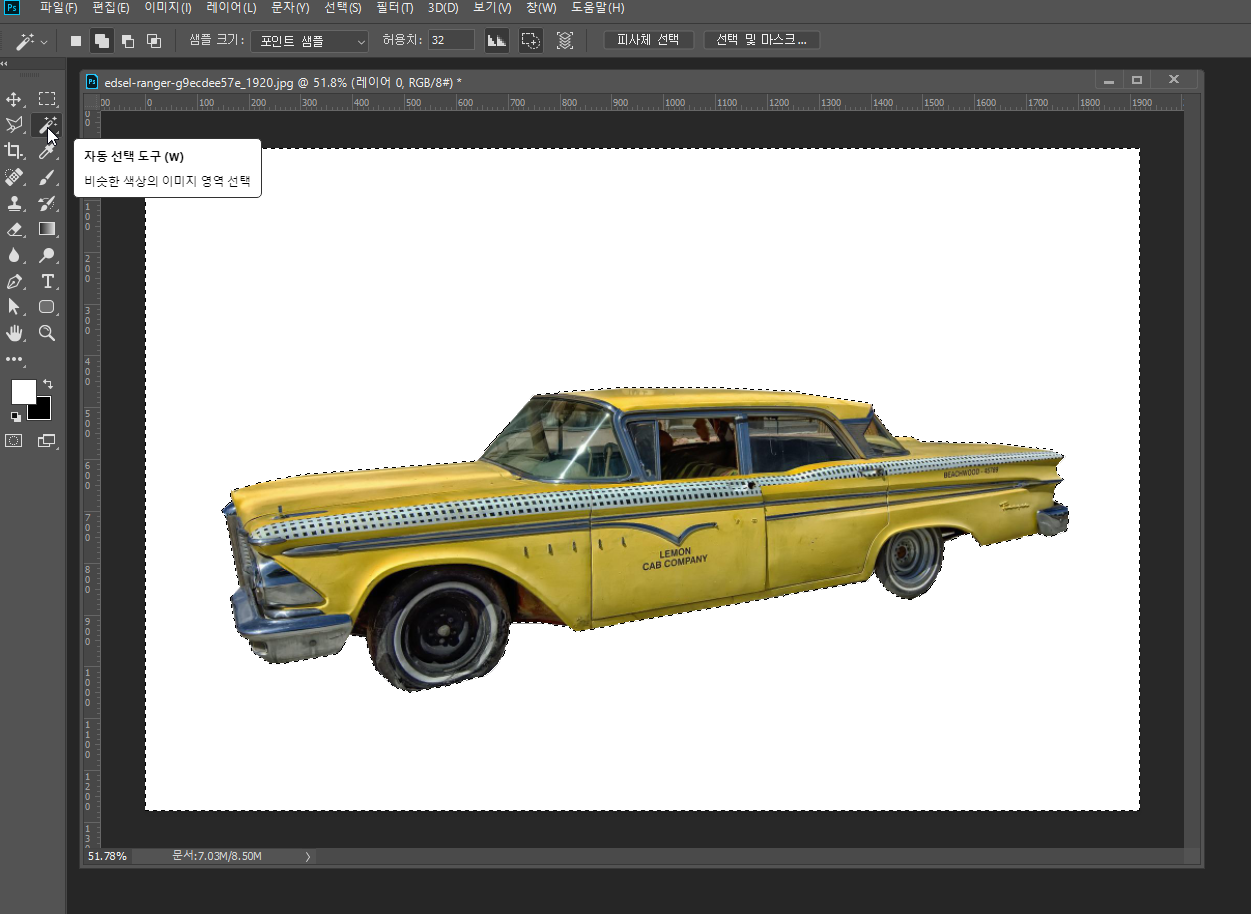Set selection mode to Subtract from selection

(x=128, y=41)
